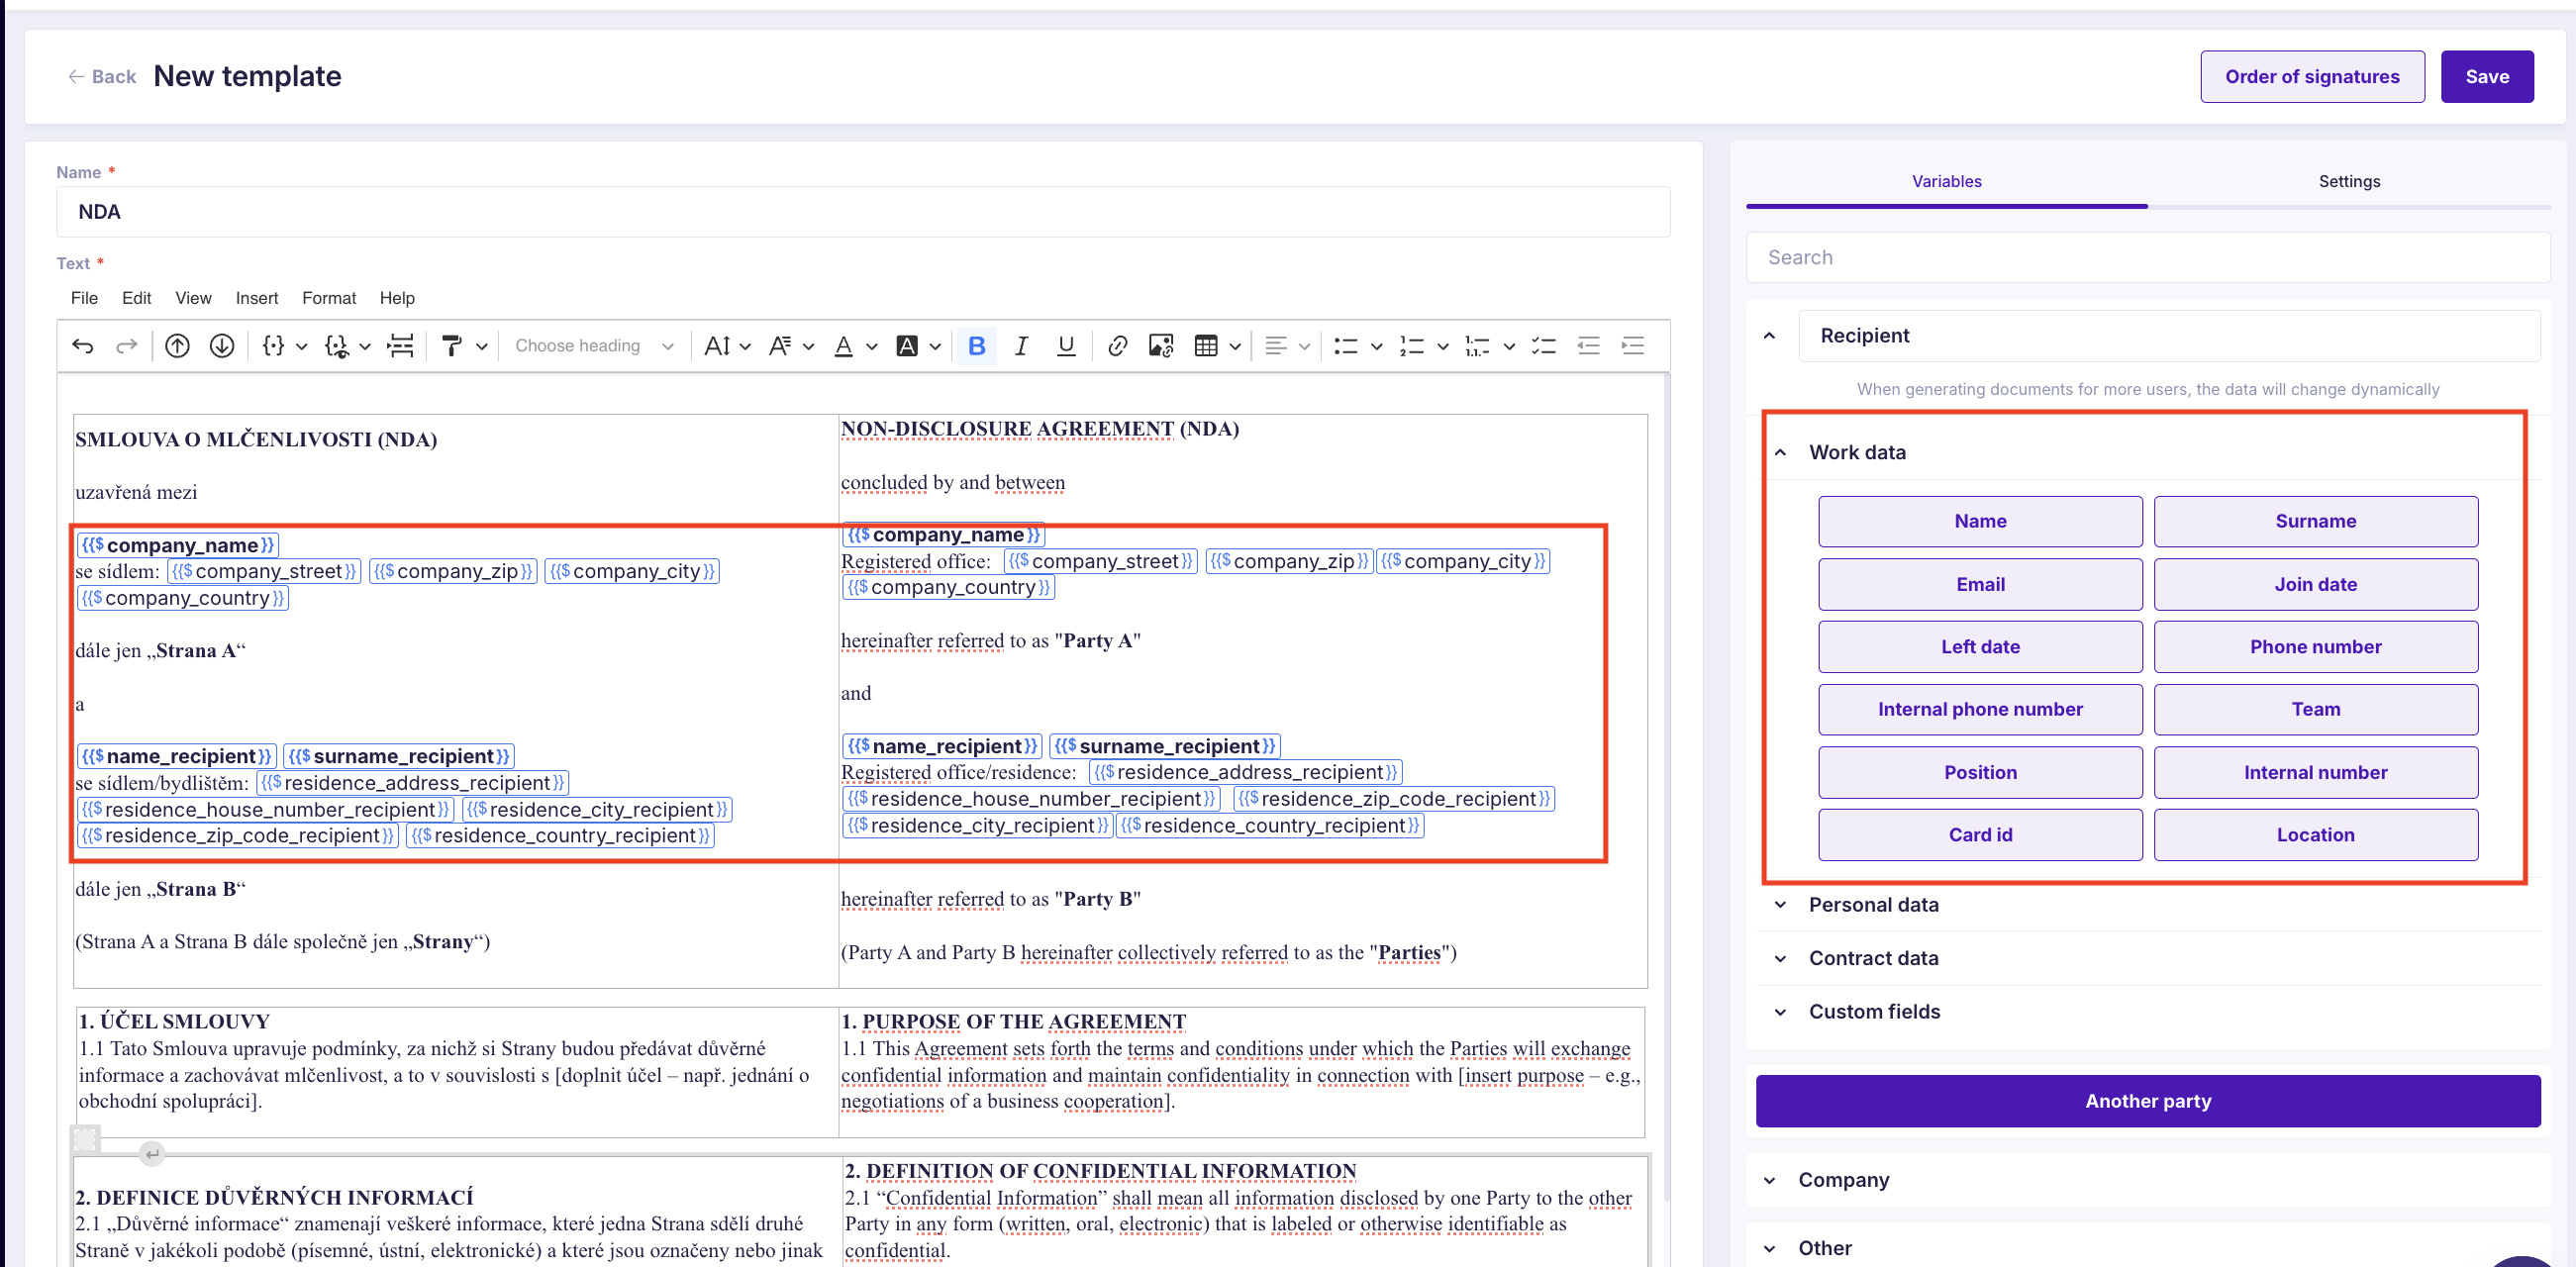This screenshot has height=1267, width=2576.
Task: Open the Insert menu
Action: pos(257,298)
